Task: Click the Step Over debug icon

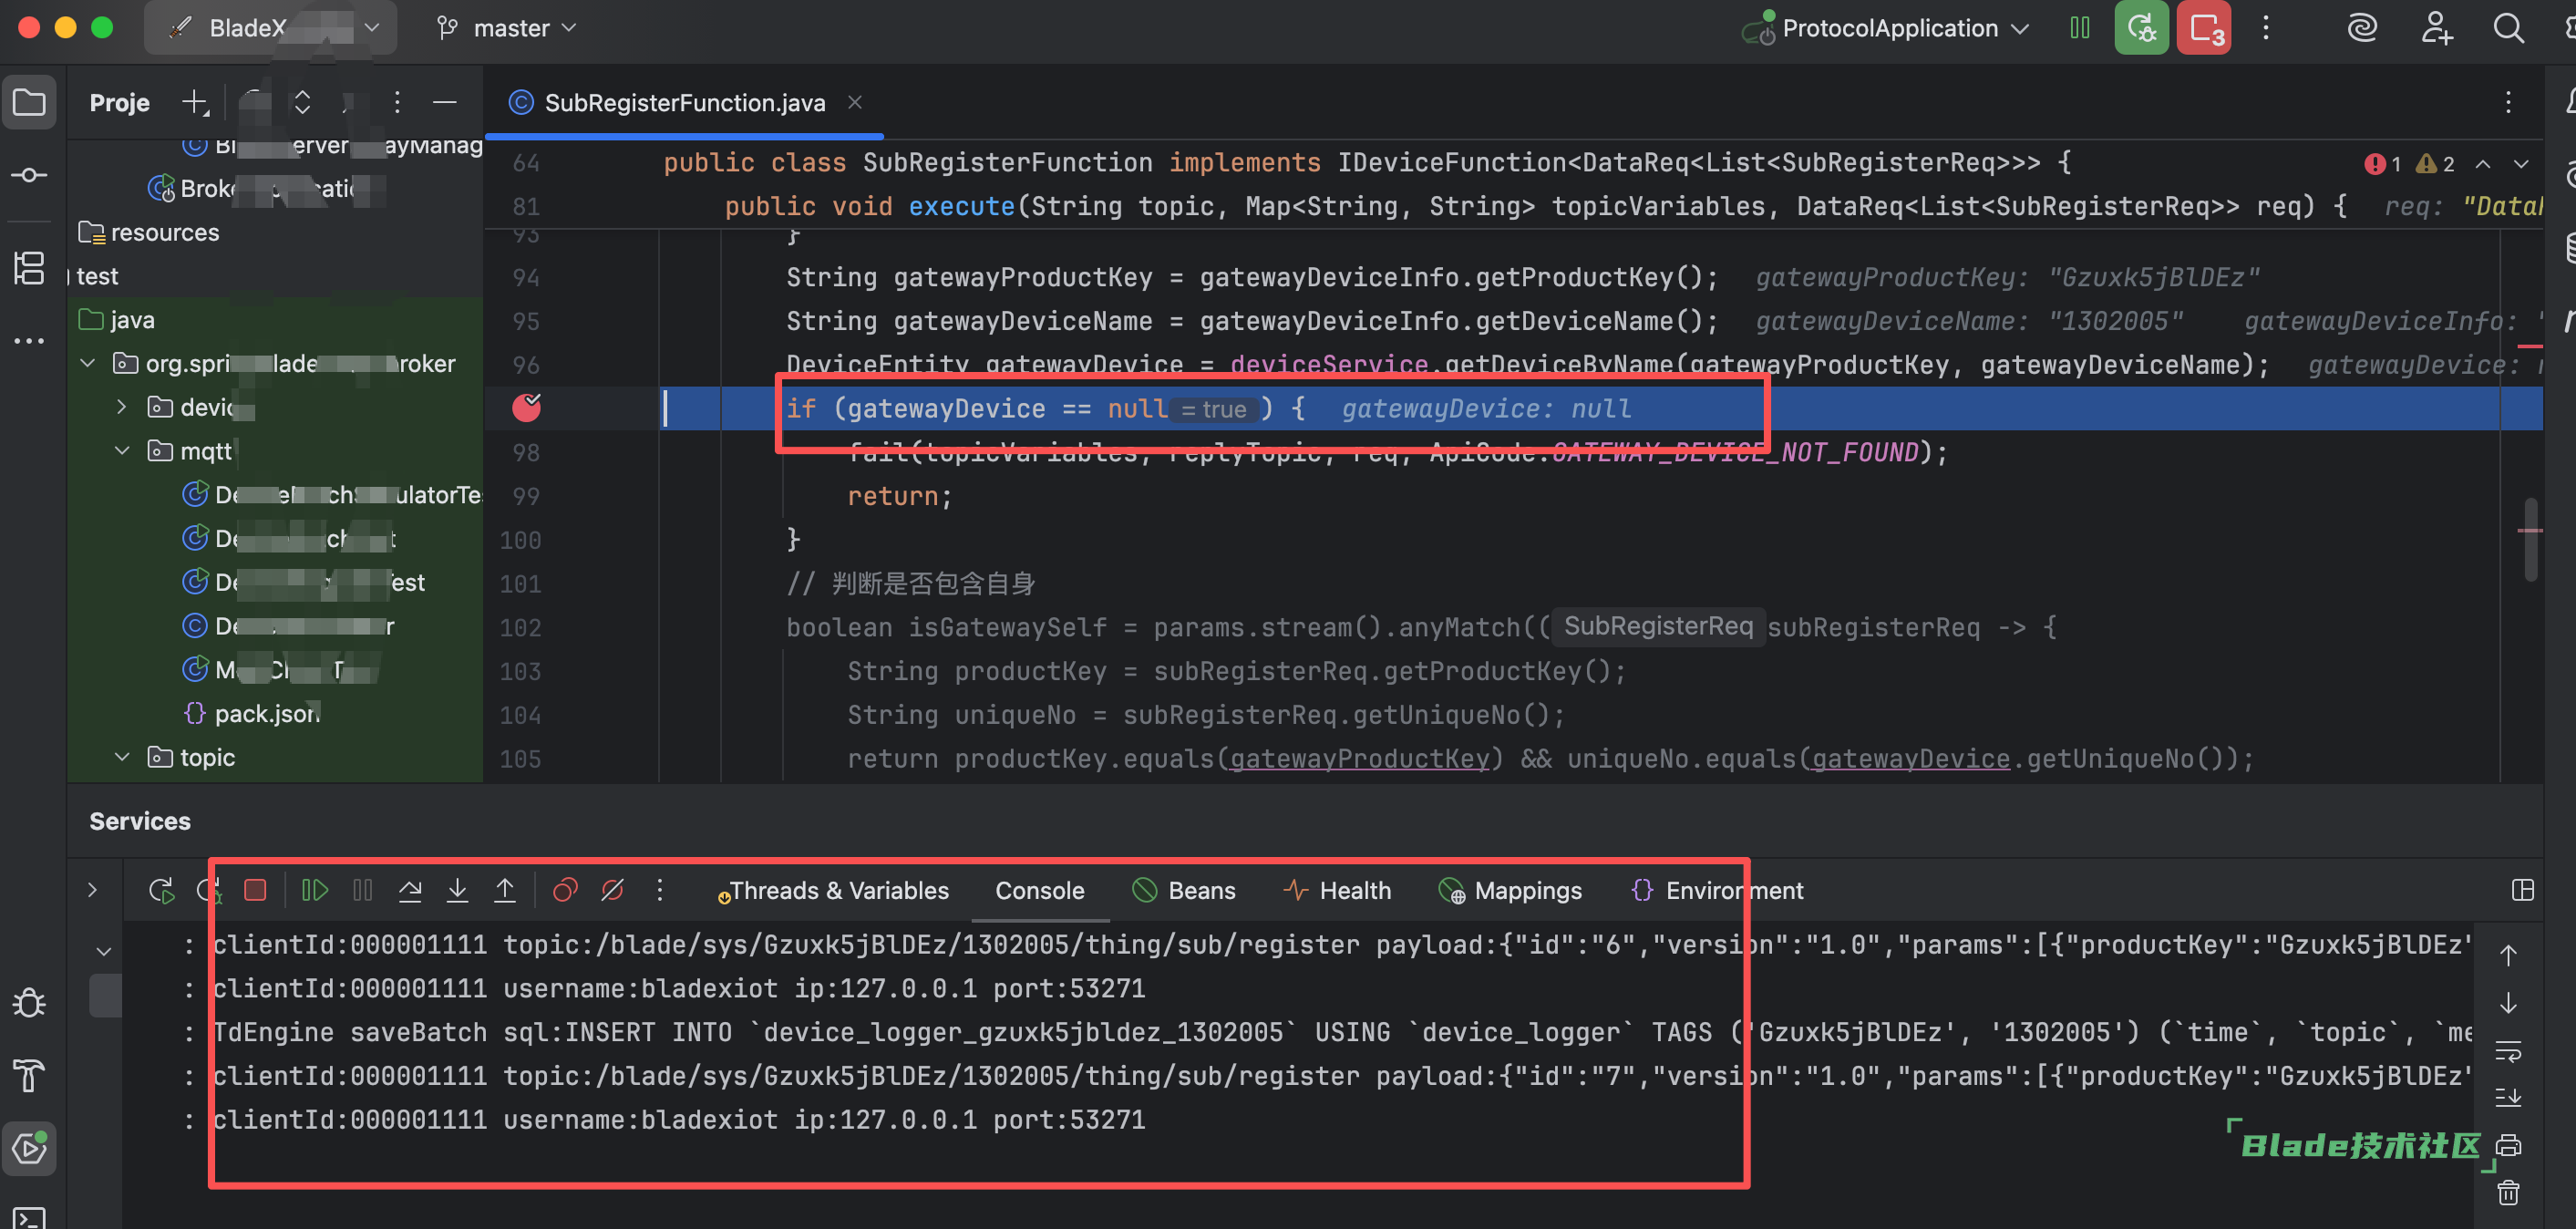Action: click(410, 890)
